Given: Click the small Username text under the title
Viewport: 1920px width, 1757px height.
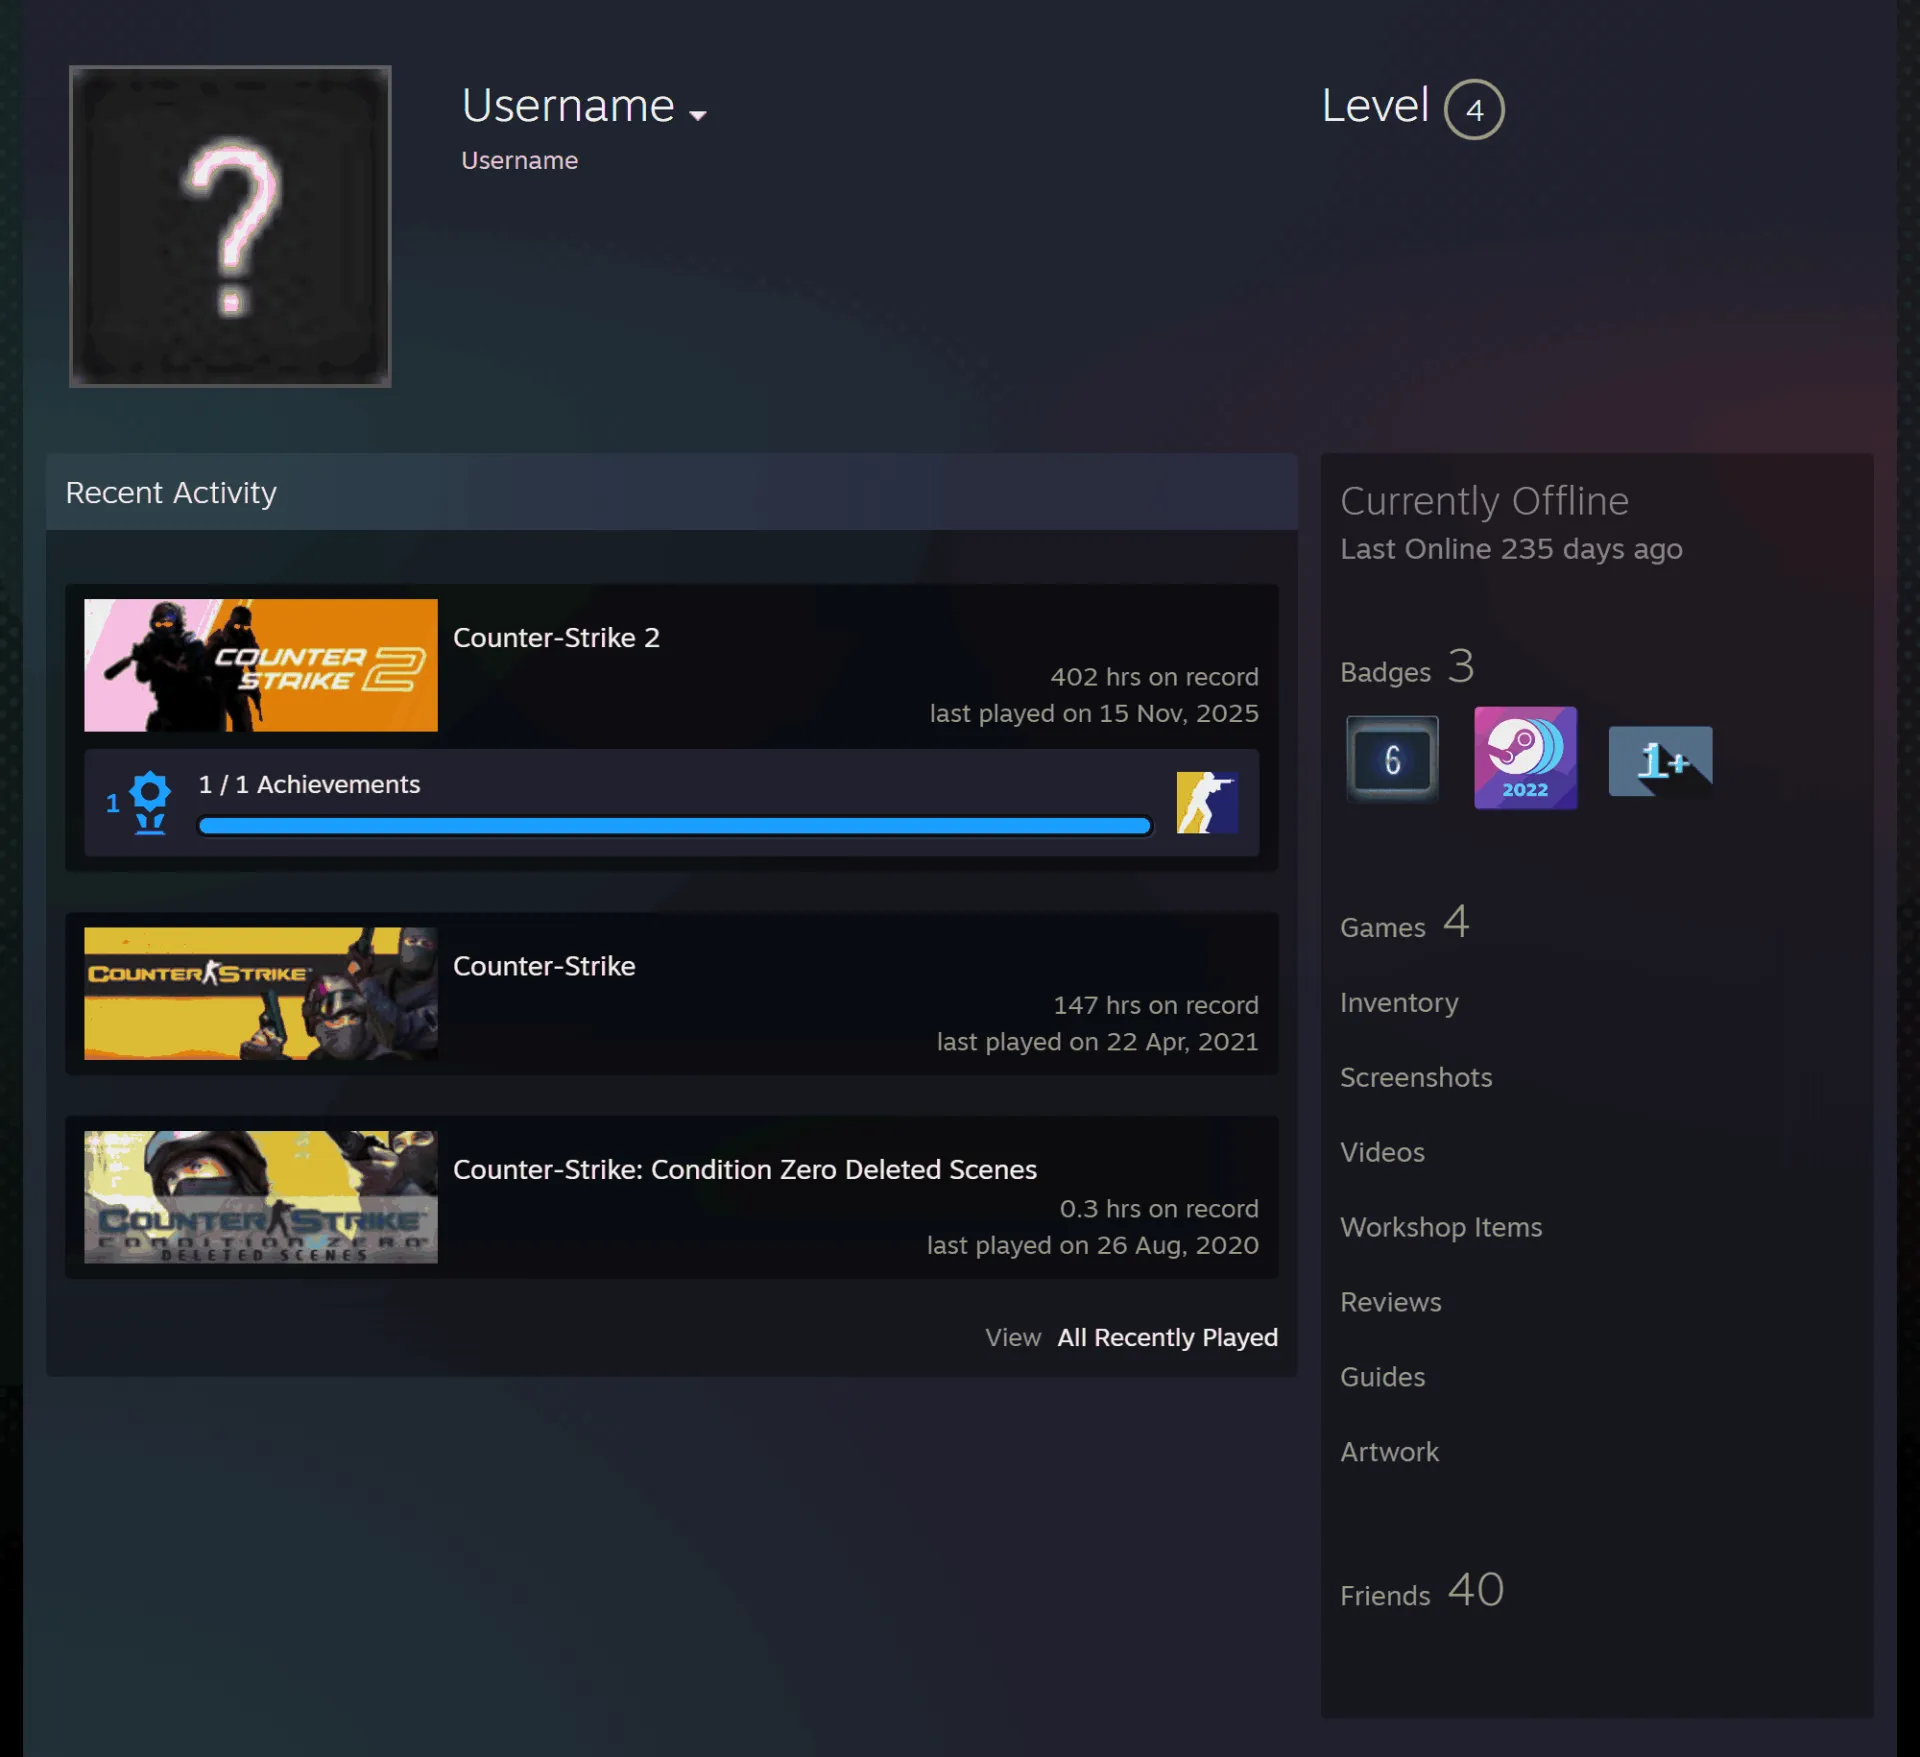Looking at the screenshot, I should click(519, 161).
